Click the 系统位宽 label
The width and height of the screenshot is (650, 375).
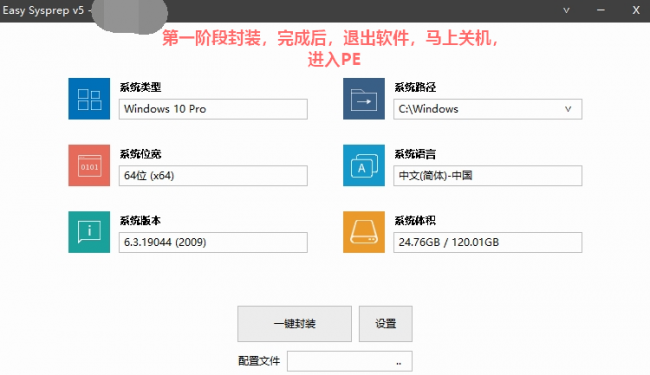coord(140,154)
